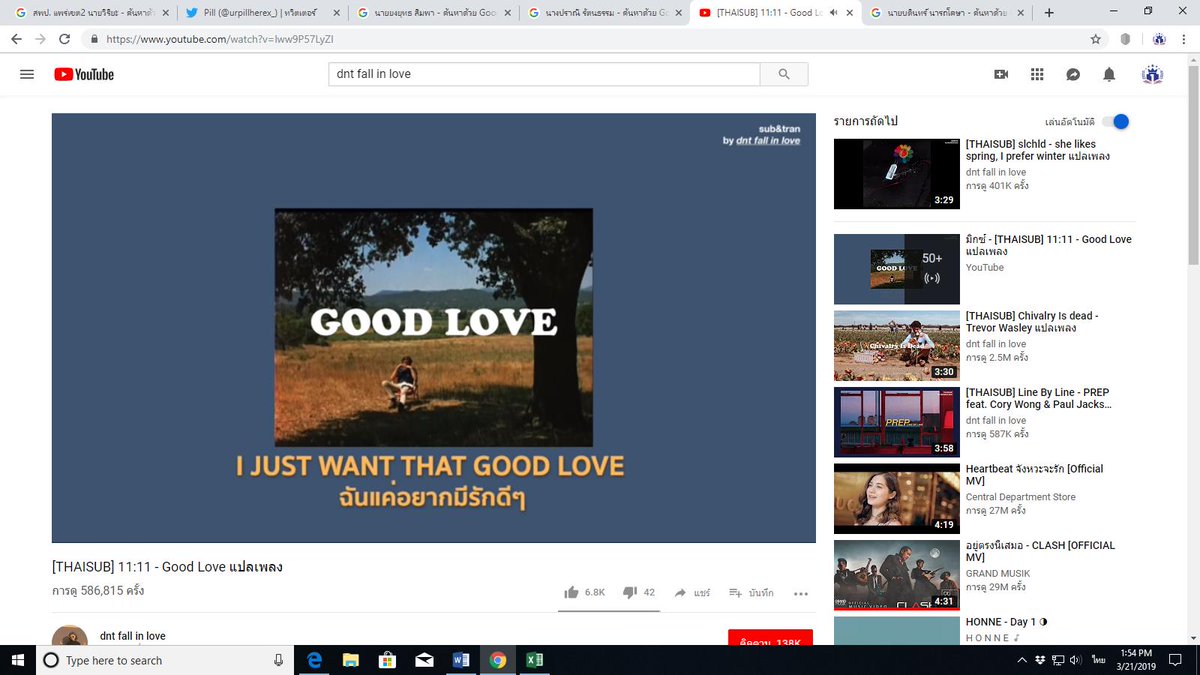Switch to the Twitter Pill tab
The height and width of the screenshot is (675, 1200).
260,13
